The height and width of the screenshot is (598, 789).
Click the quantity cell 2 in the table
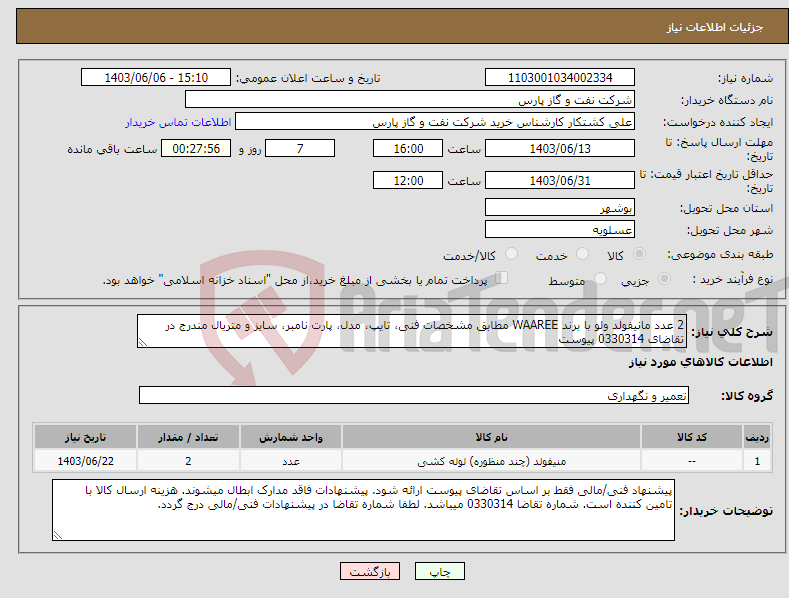(188, 461)
